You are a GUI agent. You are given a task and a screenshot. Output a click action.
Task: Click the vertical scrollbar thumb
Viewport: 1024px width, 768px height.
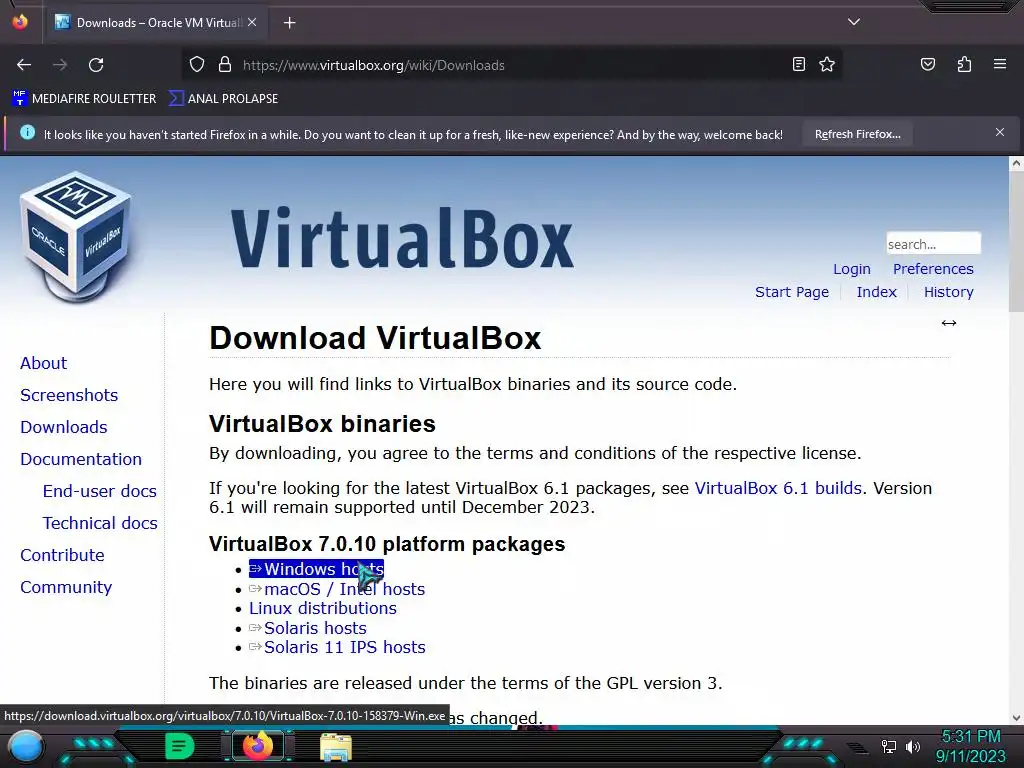[1016, 242]
